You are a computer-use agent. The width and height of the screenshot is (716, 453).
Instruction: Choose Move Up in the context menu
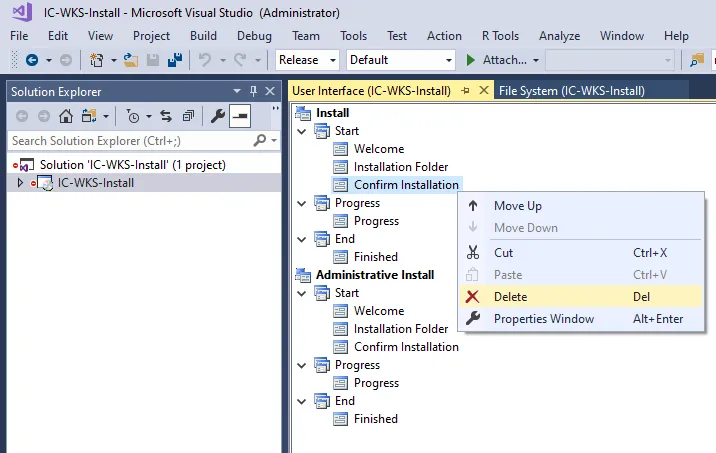tap(581, 205)
